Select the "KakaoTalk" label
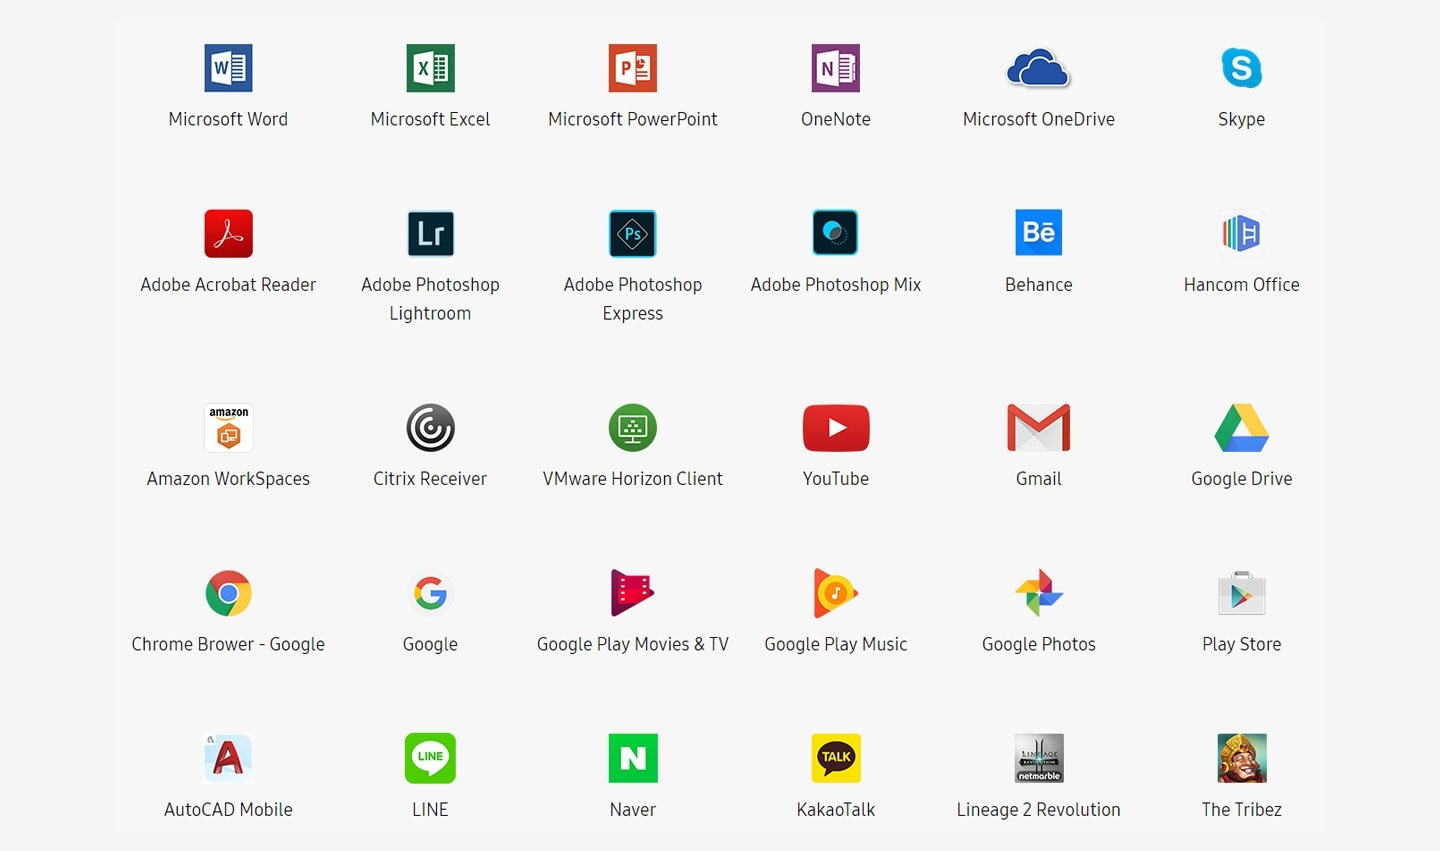This screenshot has width=1440, height=851. pyautogui.click(x=836, y=809)
